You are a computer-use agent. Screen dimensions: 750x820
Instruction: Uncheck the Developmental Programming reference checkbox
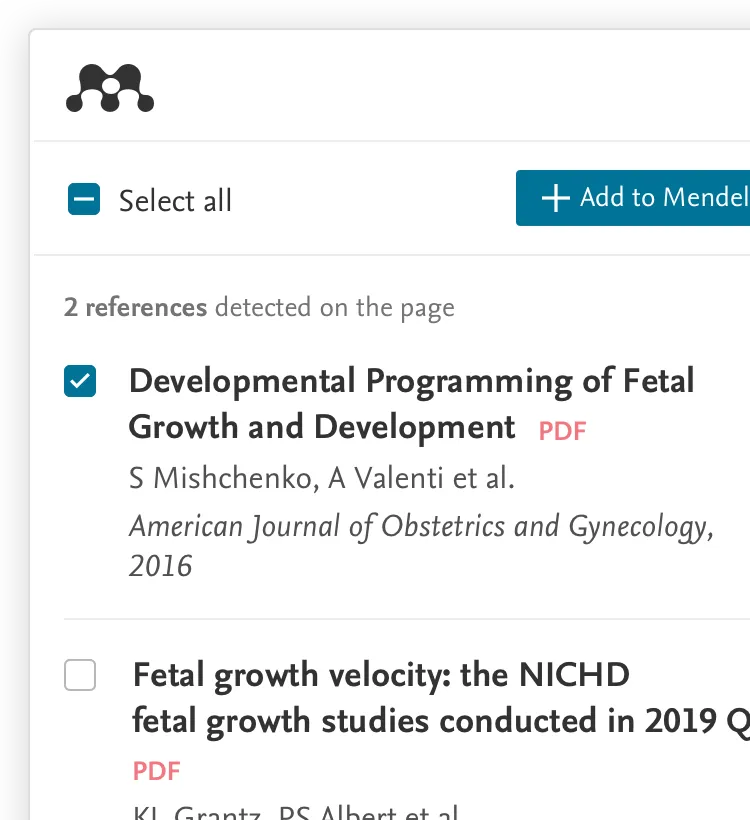click(80, 381)
